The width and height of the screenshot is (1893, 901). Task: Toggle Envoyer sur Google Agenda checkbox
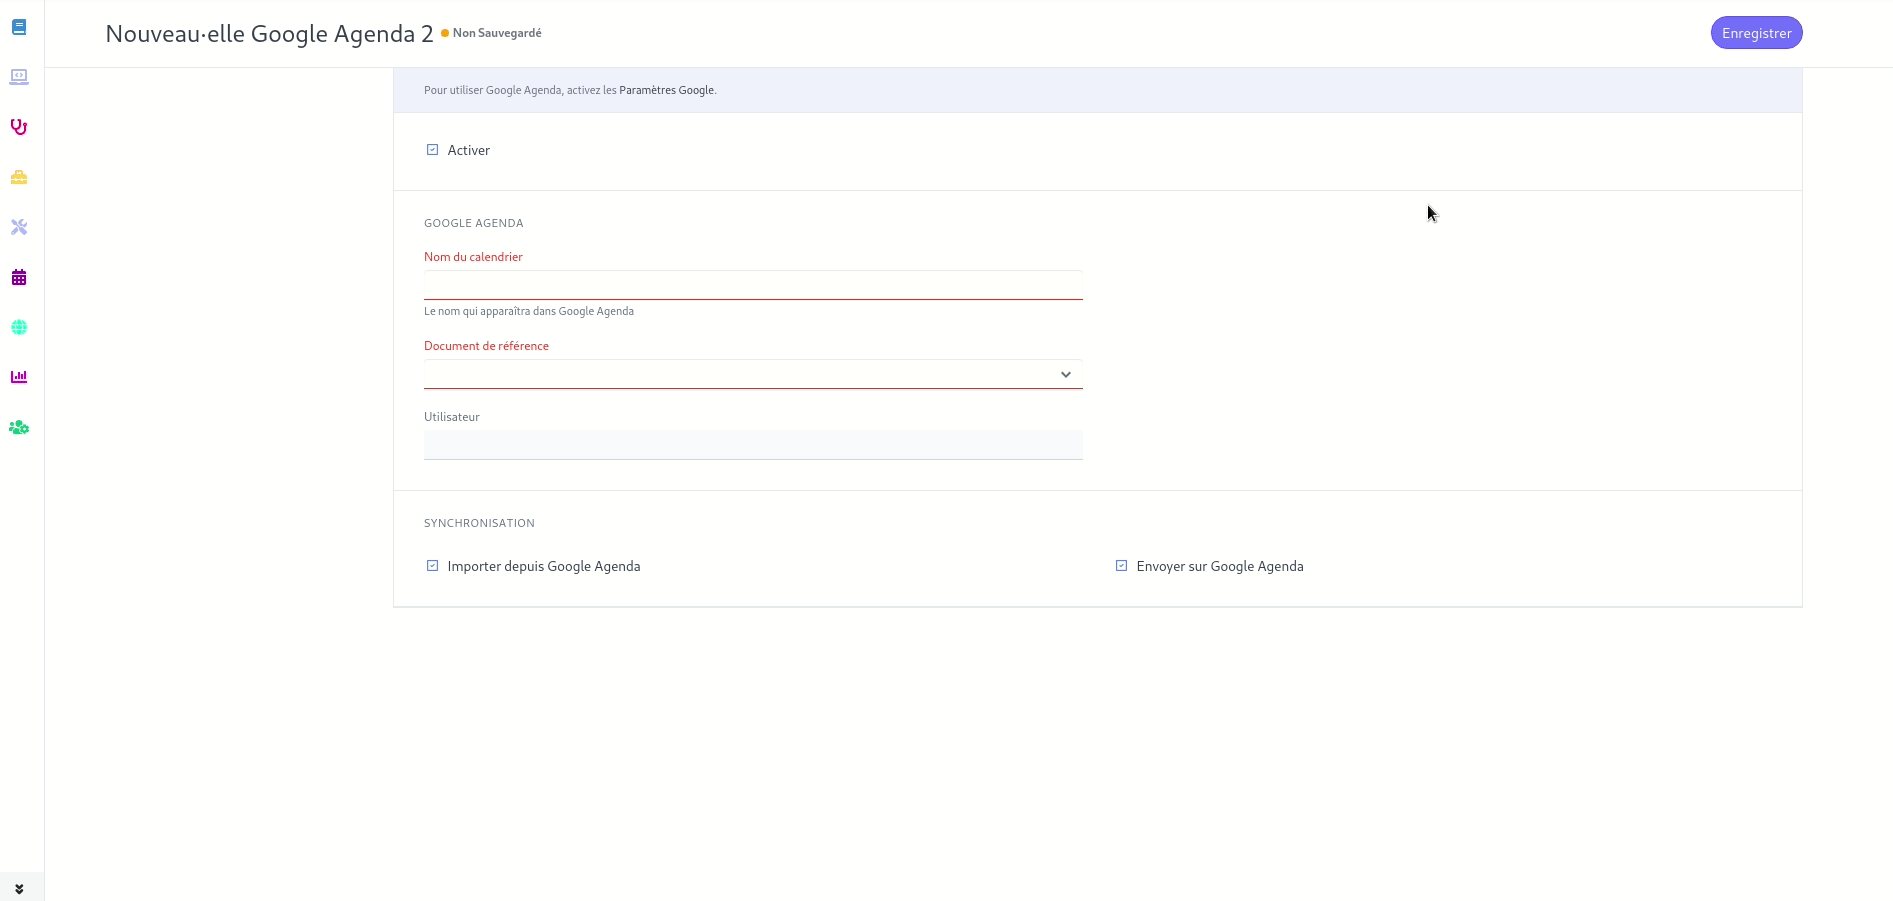pos(1122,566)
